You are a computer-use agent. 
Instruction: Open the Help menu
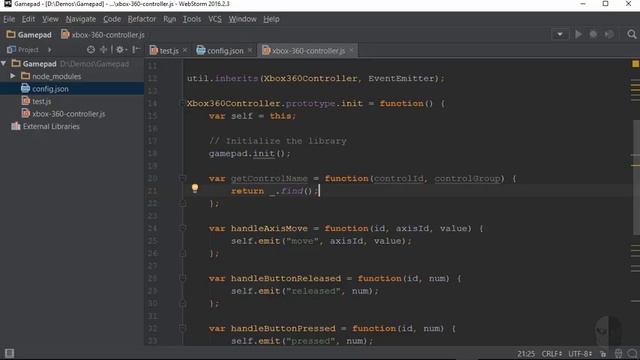271,19
